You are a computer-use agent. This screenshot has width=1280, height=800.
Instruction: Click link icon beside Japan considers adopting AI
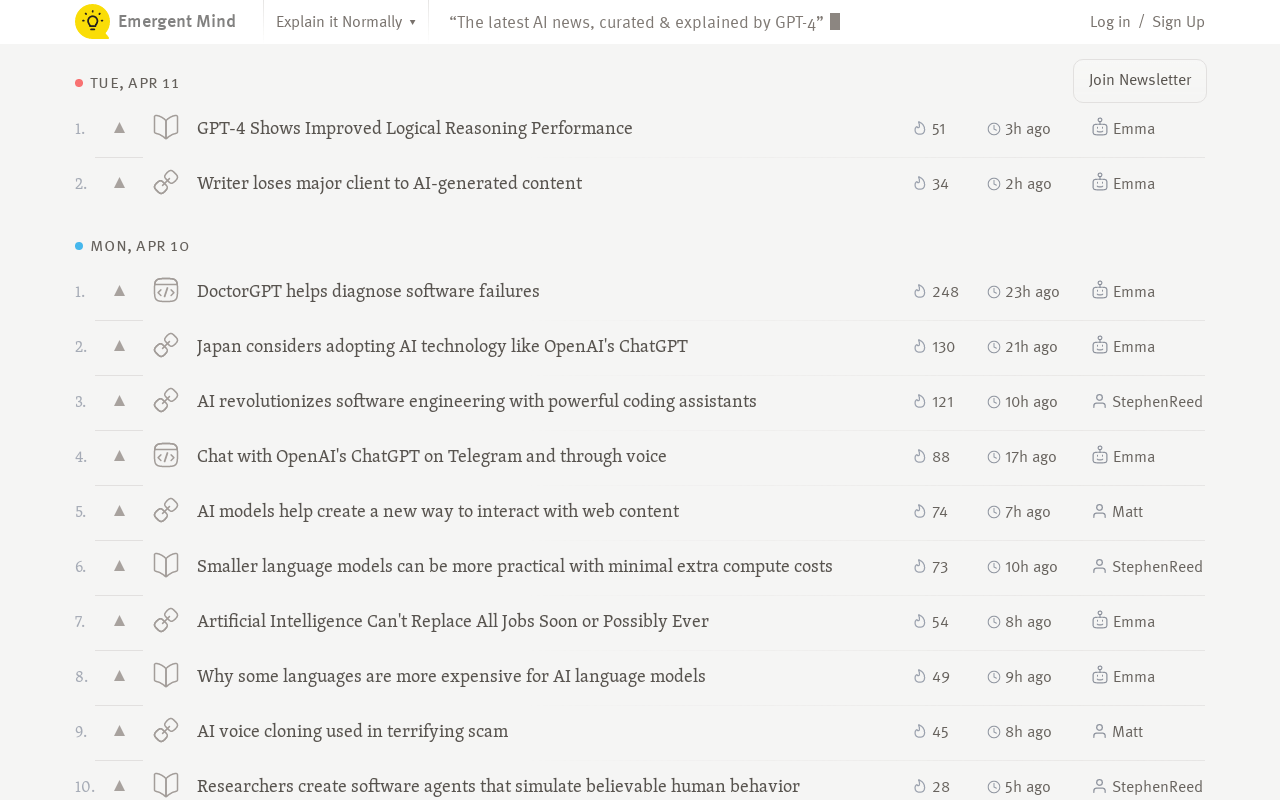tap(166, 345)
